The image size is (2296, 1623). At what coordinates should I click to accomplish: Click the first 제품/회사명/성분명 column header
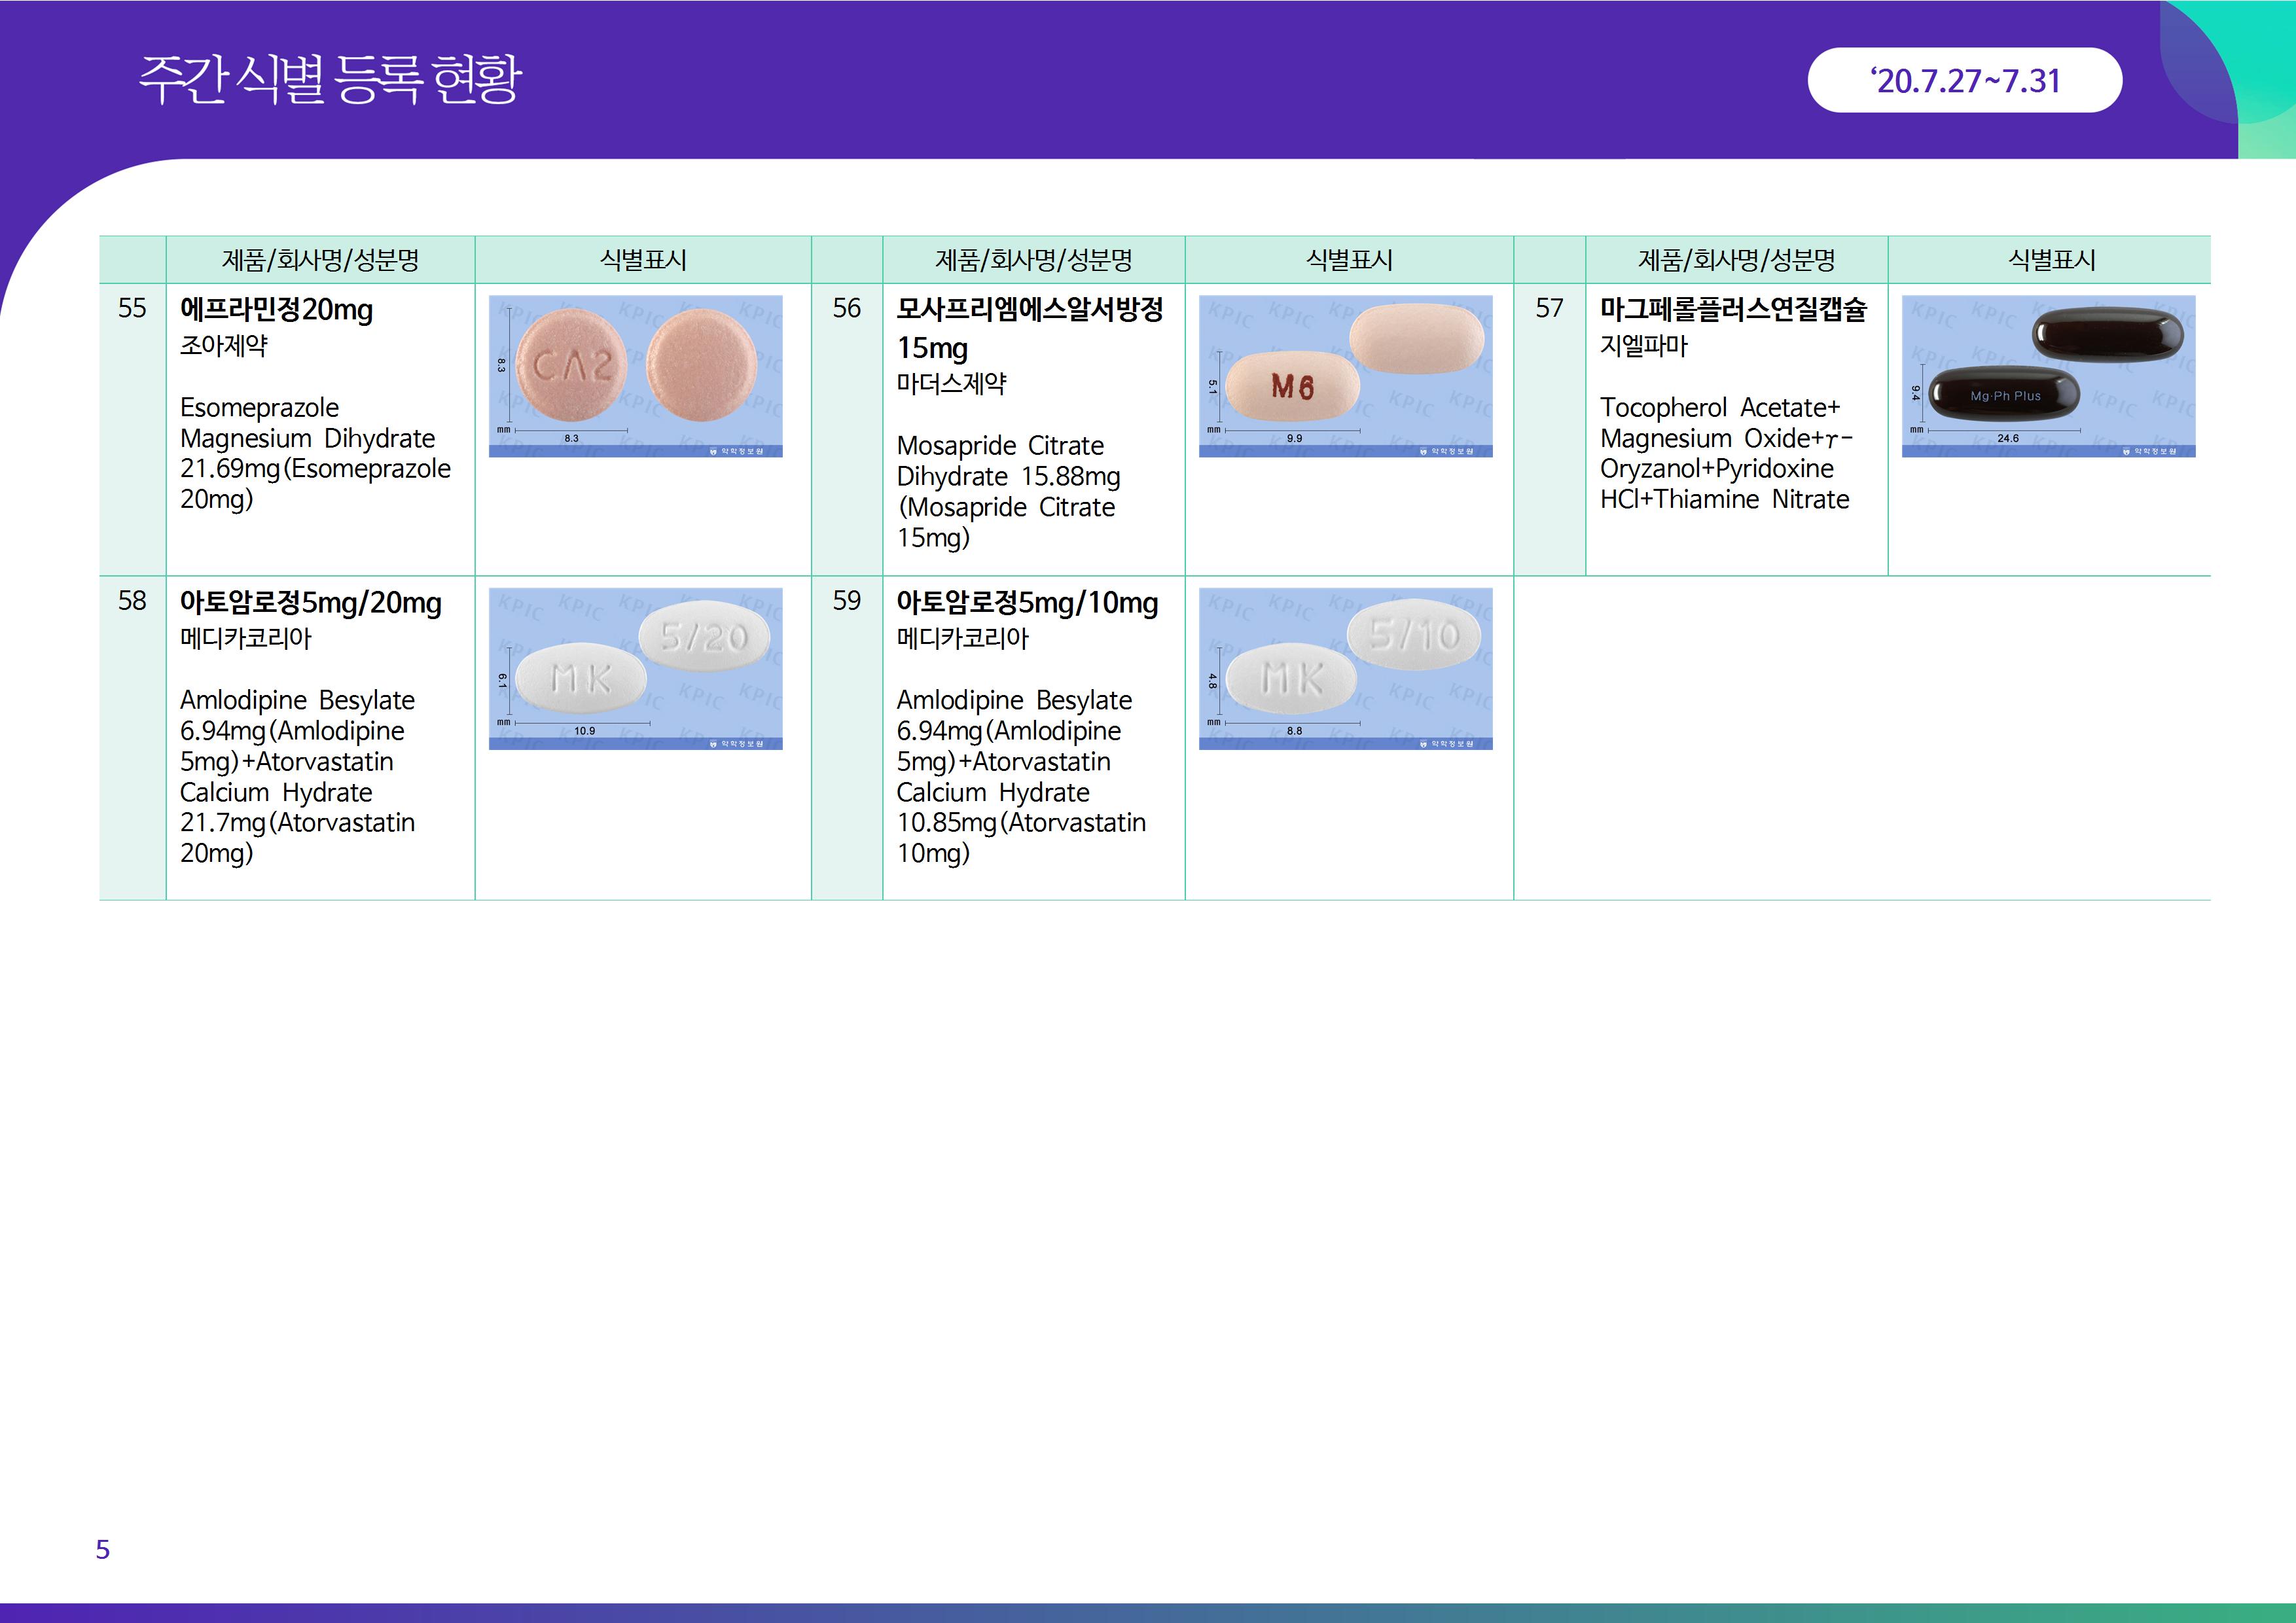tap(320, 260)
